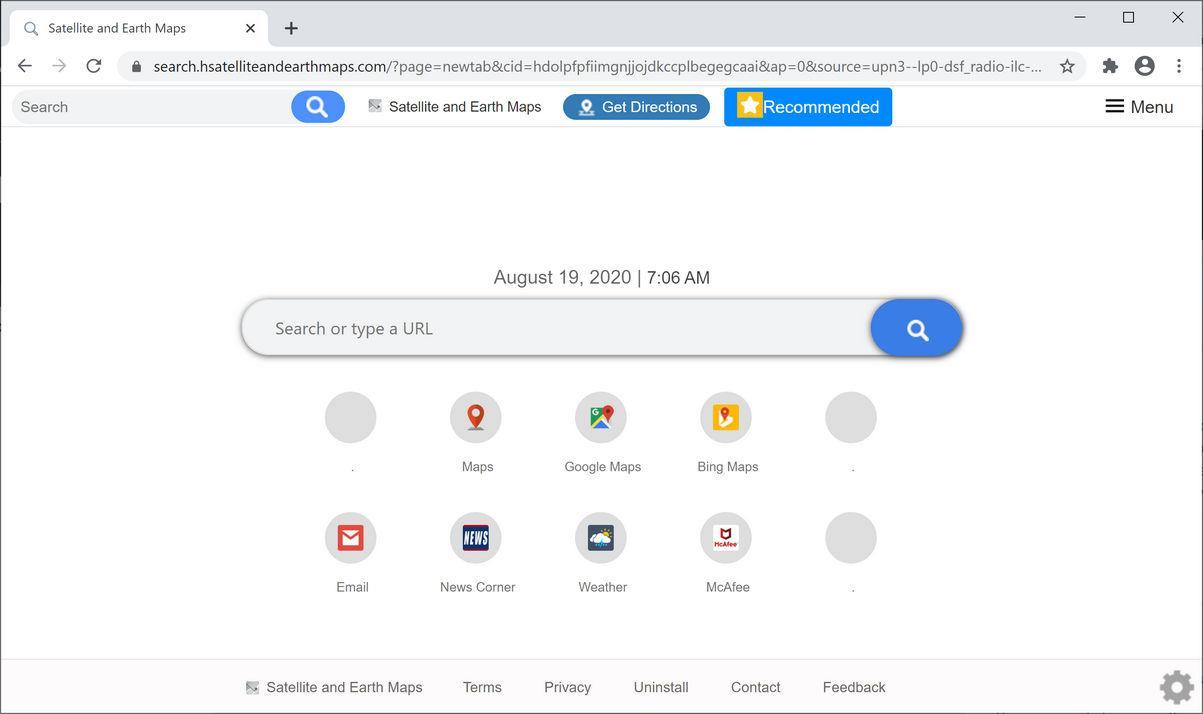This screenshot has height=714, width=1203.
Task: Open the Chrome three-dot menu
Action: point(1178,65)
